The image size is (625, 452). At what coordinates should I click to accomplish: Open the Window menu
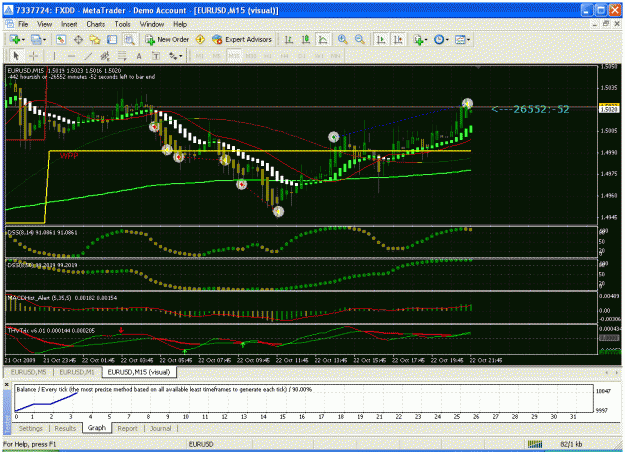coord(152,24)
